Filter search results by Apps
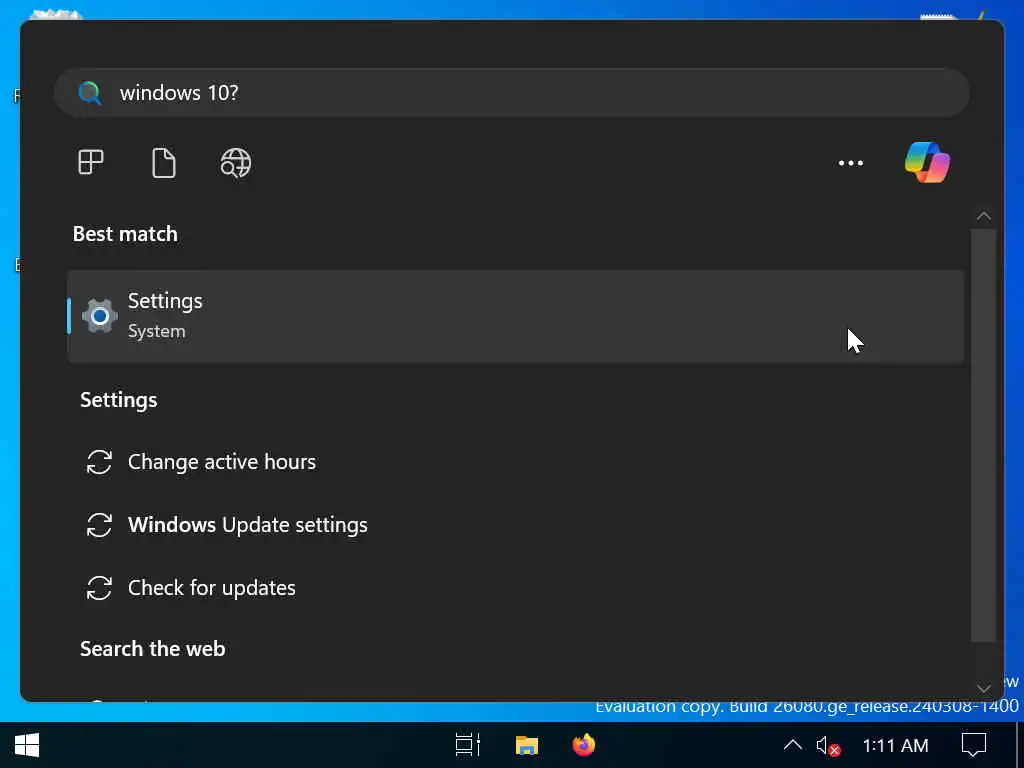The width and height of the screenshot is (1024, 768). tap(91, 163)
